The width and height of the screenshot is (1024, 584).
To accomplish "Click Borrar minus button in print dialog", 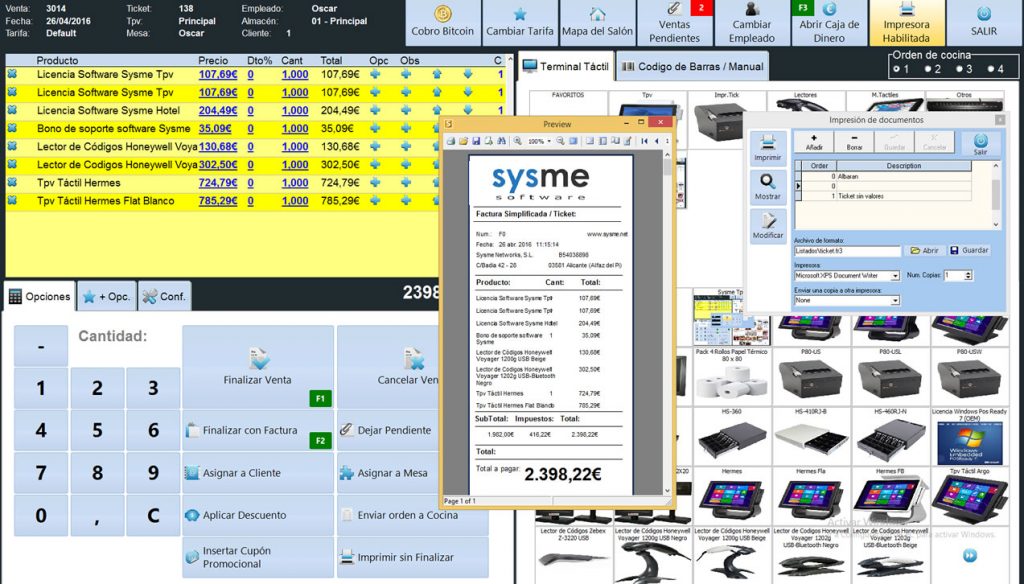I will click(854, 142).
